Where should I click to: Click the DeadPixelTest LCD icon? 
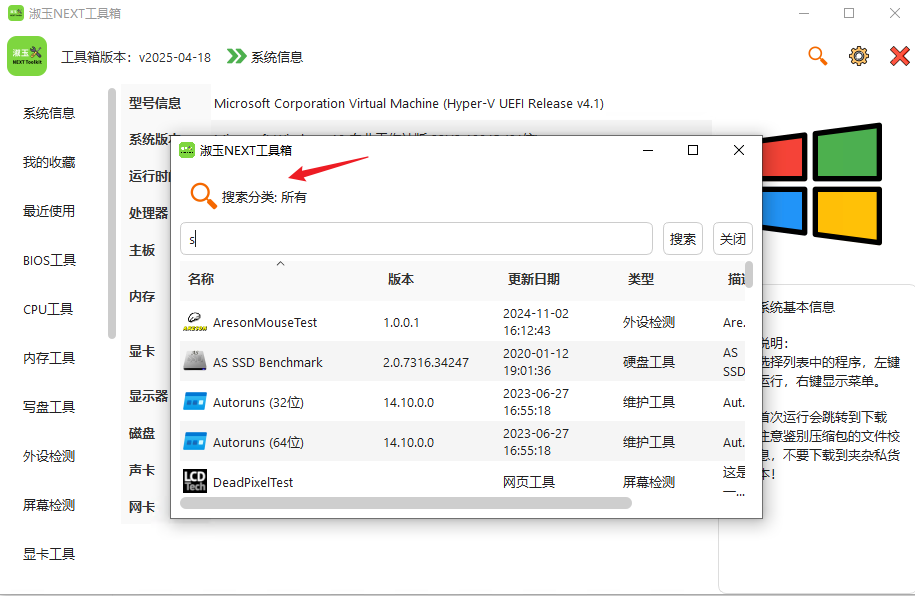194,481
